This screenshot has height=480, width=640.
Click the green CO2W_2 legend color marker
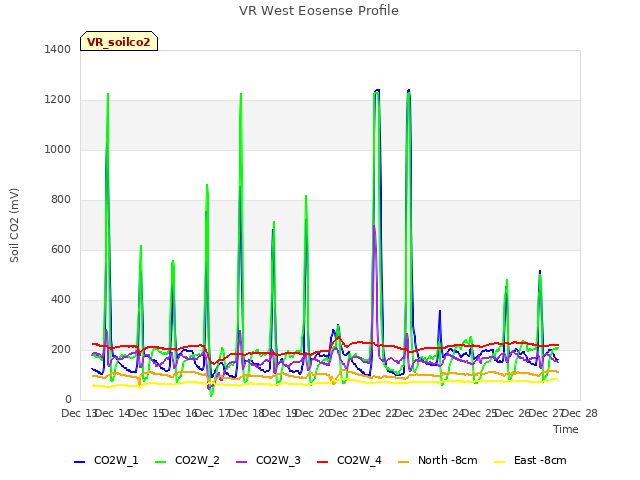[x=161, y=462]
